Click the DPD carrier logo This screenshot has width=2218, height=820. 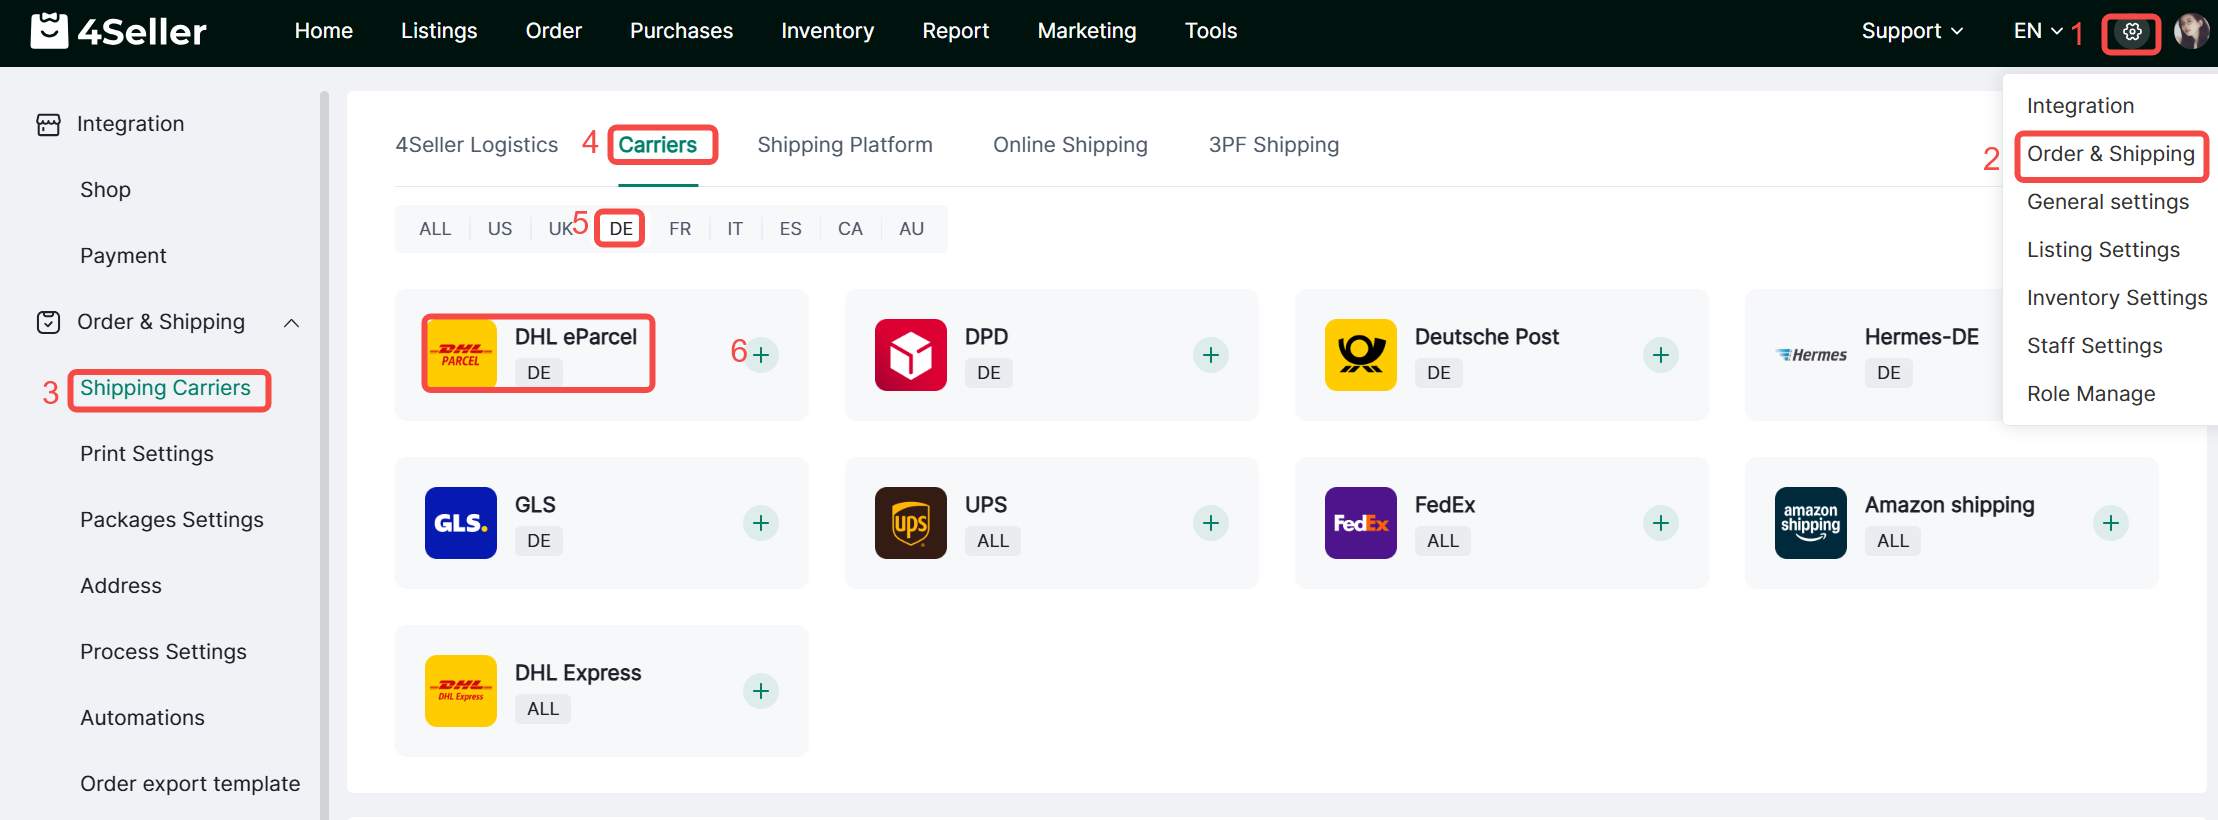pyautogui.click(x=910, y=355)
